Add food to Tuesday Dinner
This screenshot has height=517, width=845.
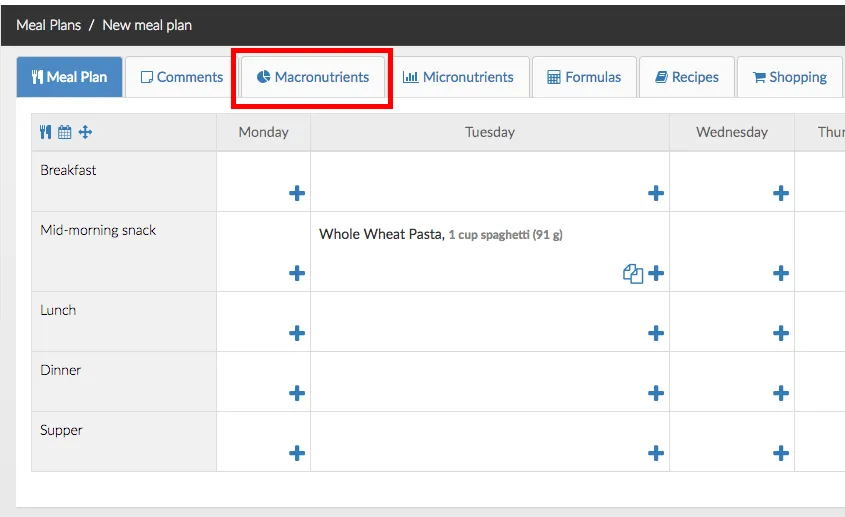pos(656,393)
